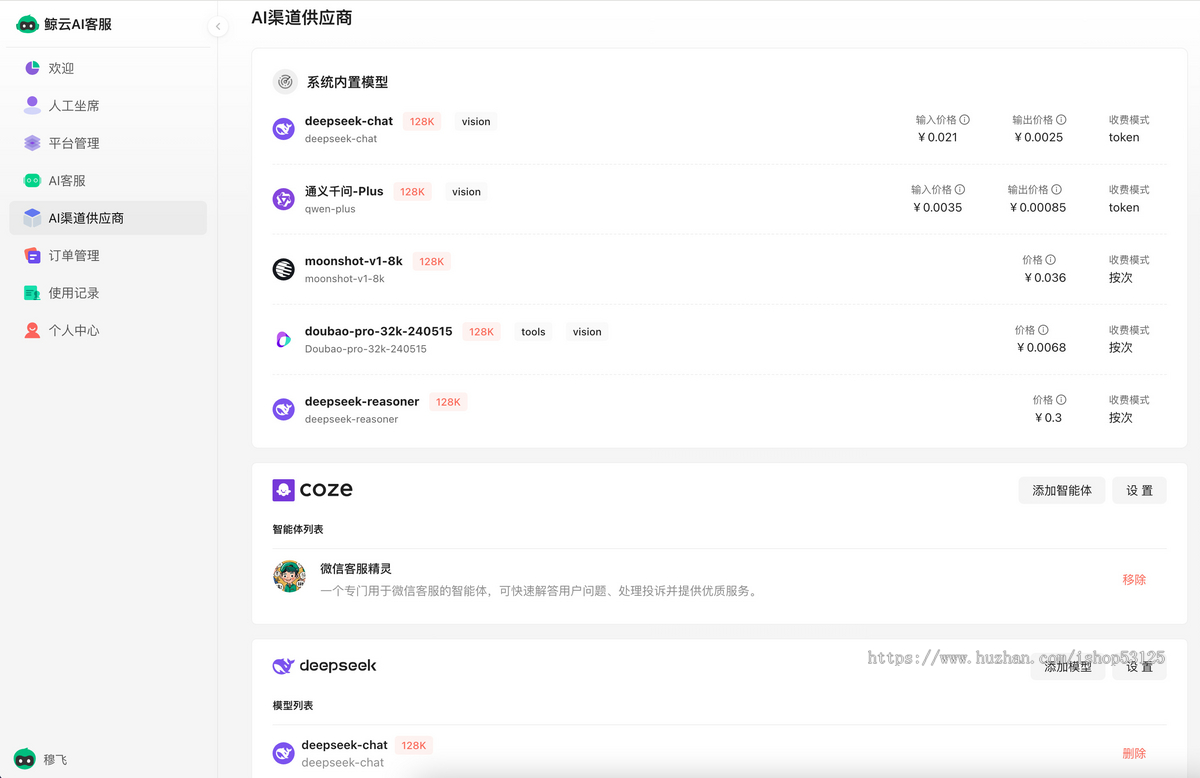Click the ￥0.036 price for moonshot
This screenshot has width=1200, height=778.
pyautogui.click(x=1045, y=278)
